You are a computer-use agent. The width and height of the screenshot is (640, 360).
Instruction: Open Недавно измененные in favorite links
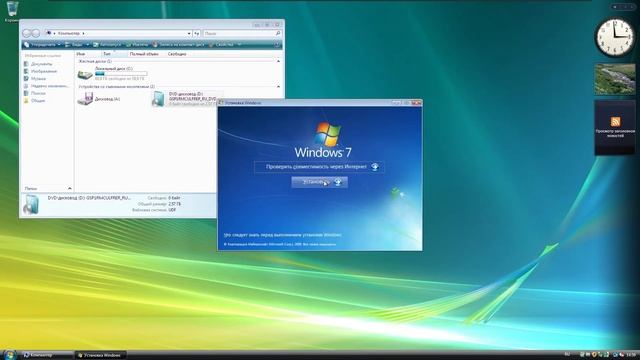(46, 86)
